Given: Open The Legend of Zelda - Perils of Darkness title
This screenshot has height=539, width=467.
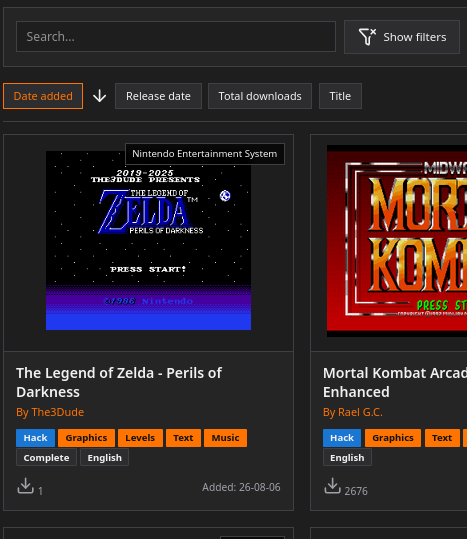Looking at the screenshot, I should tap(119, 382).
